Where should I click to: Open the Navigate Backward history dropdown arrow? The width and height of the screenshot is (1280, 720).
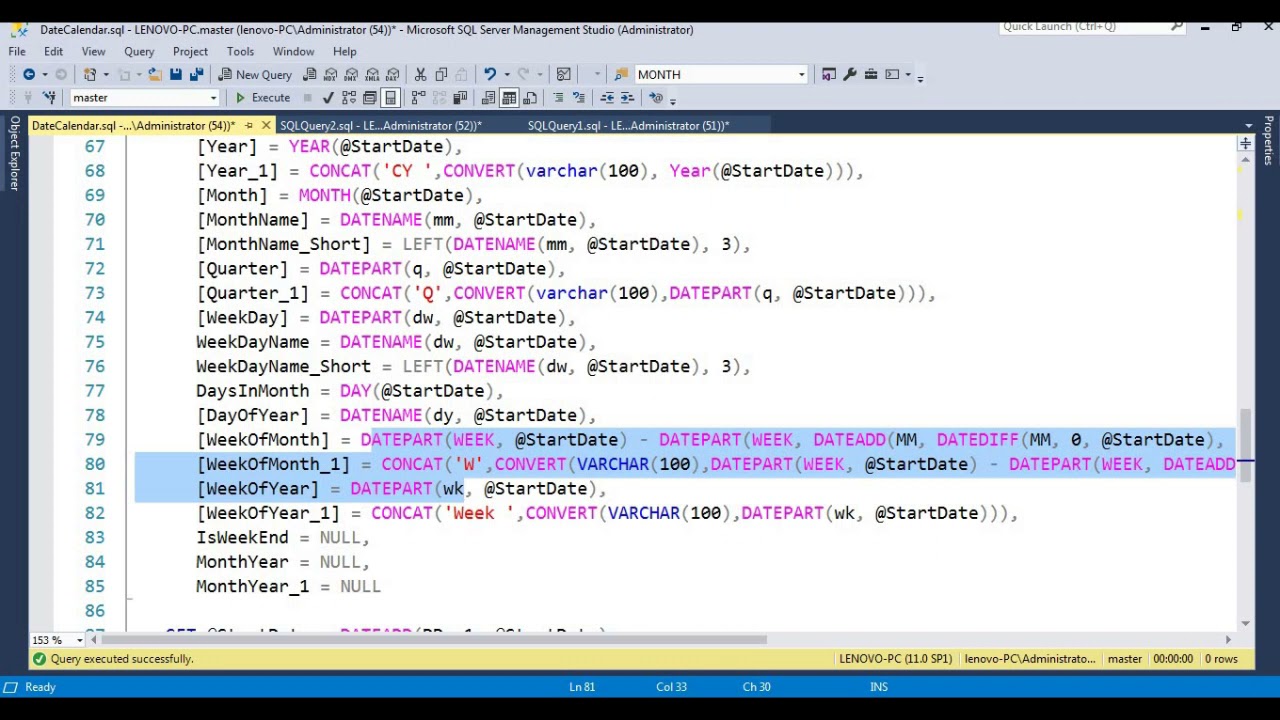click(44, 74)
